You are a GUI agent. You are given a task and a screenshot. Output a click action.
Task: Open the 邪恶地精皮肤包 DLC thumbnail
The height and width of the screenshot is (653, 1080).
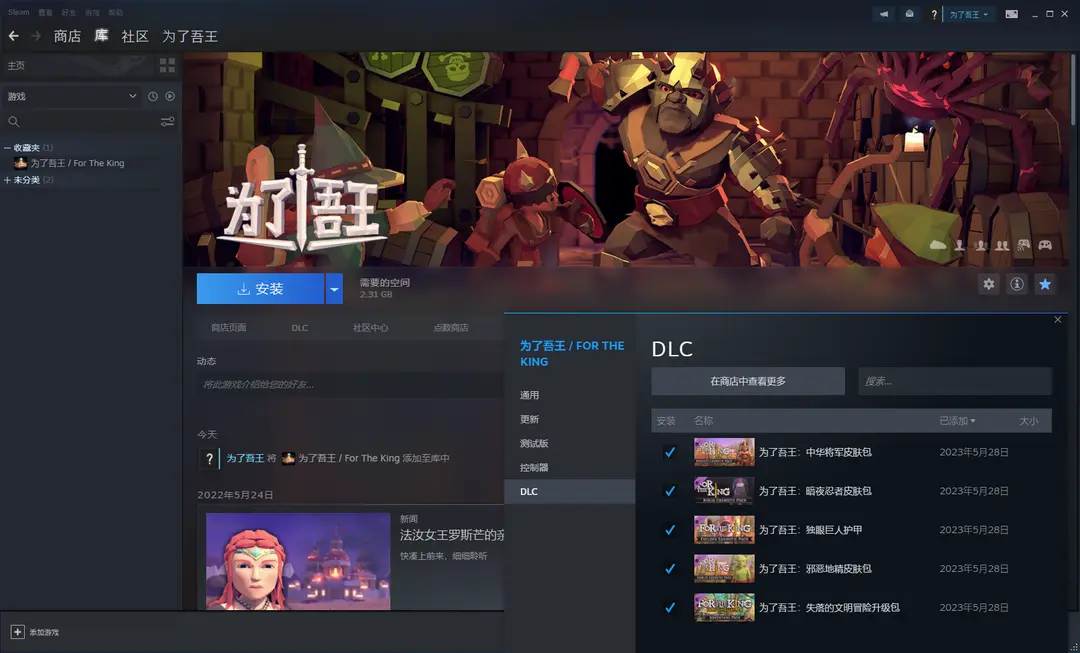point(724,569)
